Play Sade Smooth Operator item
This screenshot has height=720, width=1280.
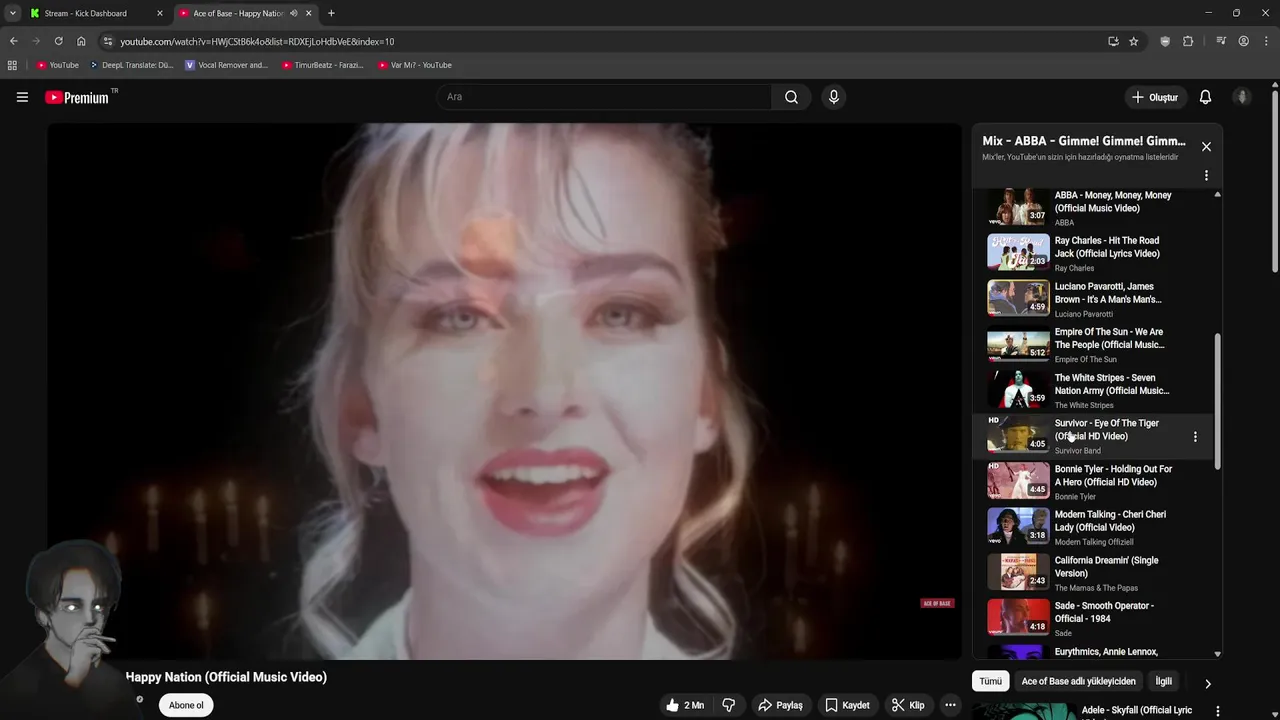click(x=1091, y=618)
